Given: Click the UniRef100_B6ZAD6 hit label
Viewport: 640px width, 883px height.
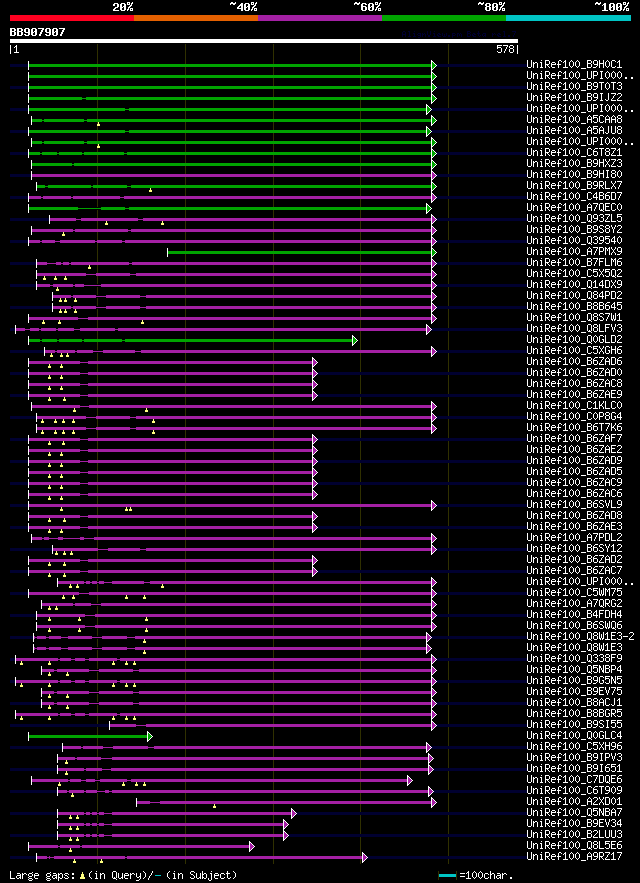Looking at the screenshot, I should (574, 362).
